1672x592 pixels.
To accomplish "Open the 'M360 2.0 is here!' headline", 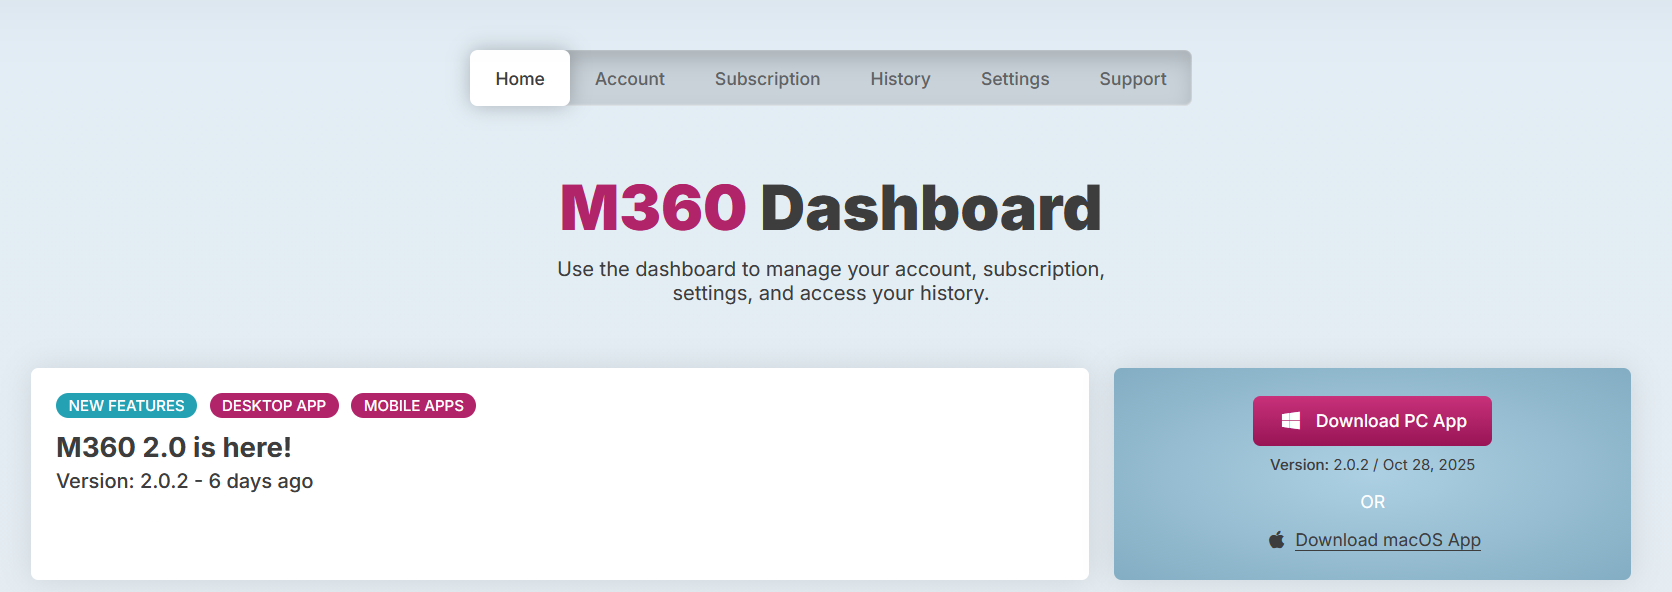I will click(x=174, y=447).
